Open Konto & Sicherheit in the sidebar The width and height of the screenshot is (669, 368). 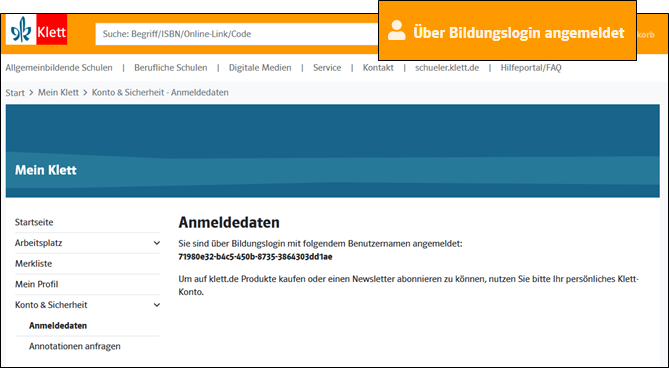51,305
